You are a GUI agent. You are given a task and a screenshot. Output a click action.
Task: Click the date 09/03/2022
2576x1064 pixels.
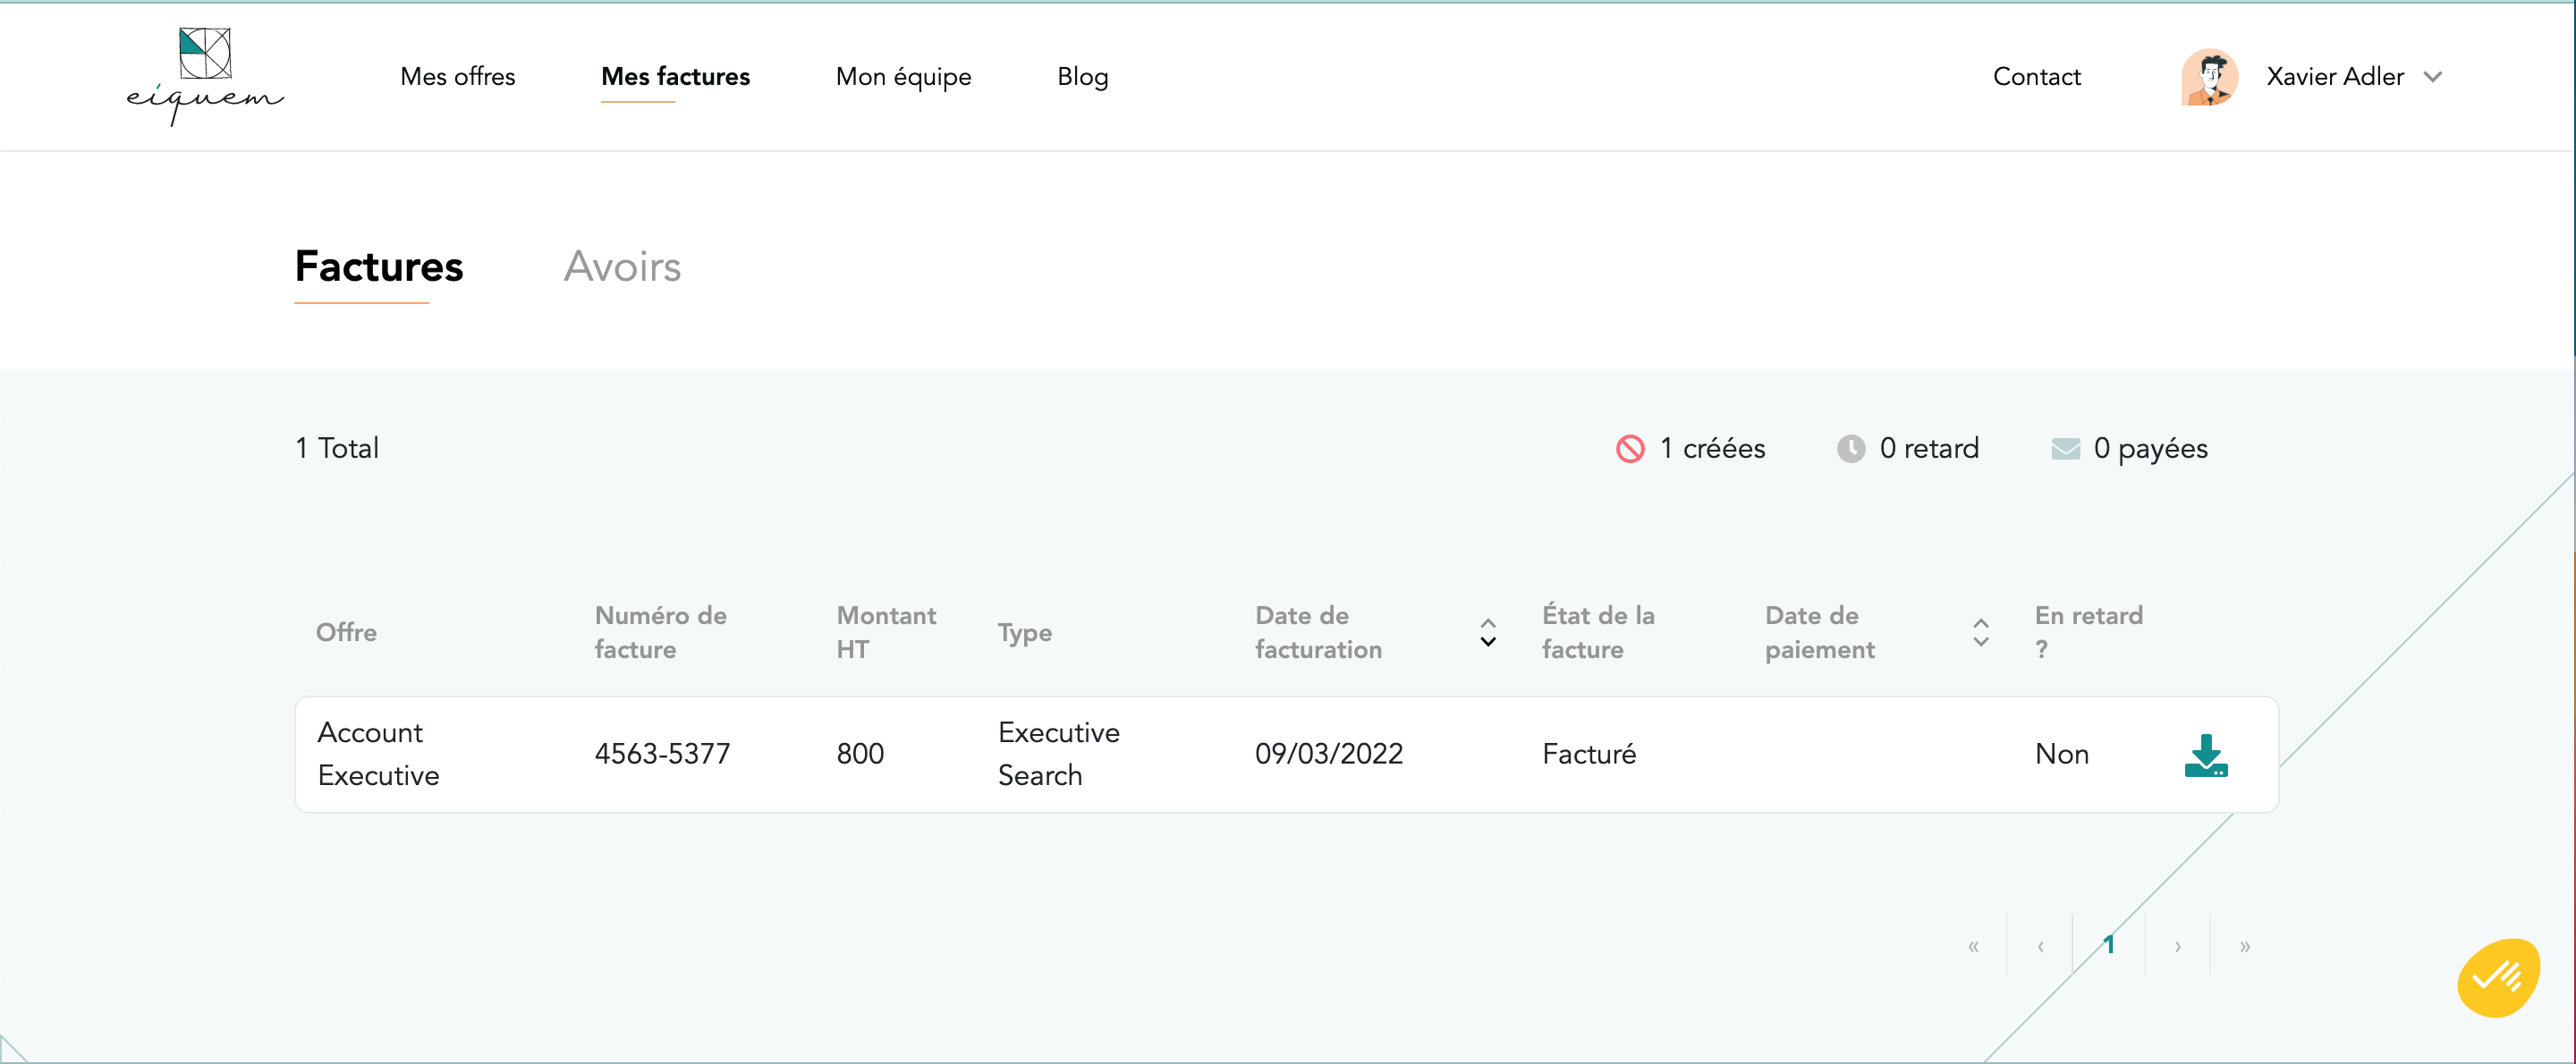tap(1329, 754)
